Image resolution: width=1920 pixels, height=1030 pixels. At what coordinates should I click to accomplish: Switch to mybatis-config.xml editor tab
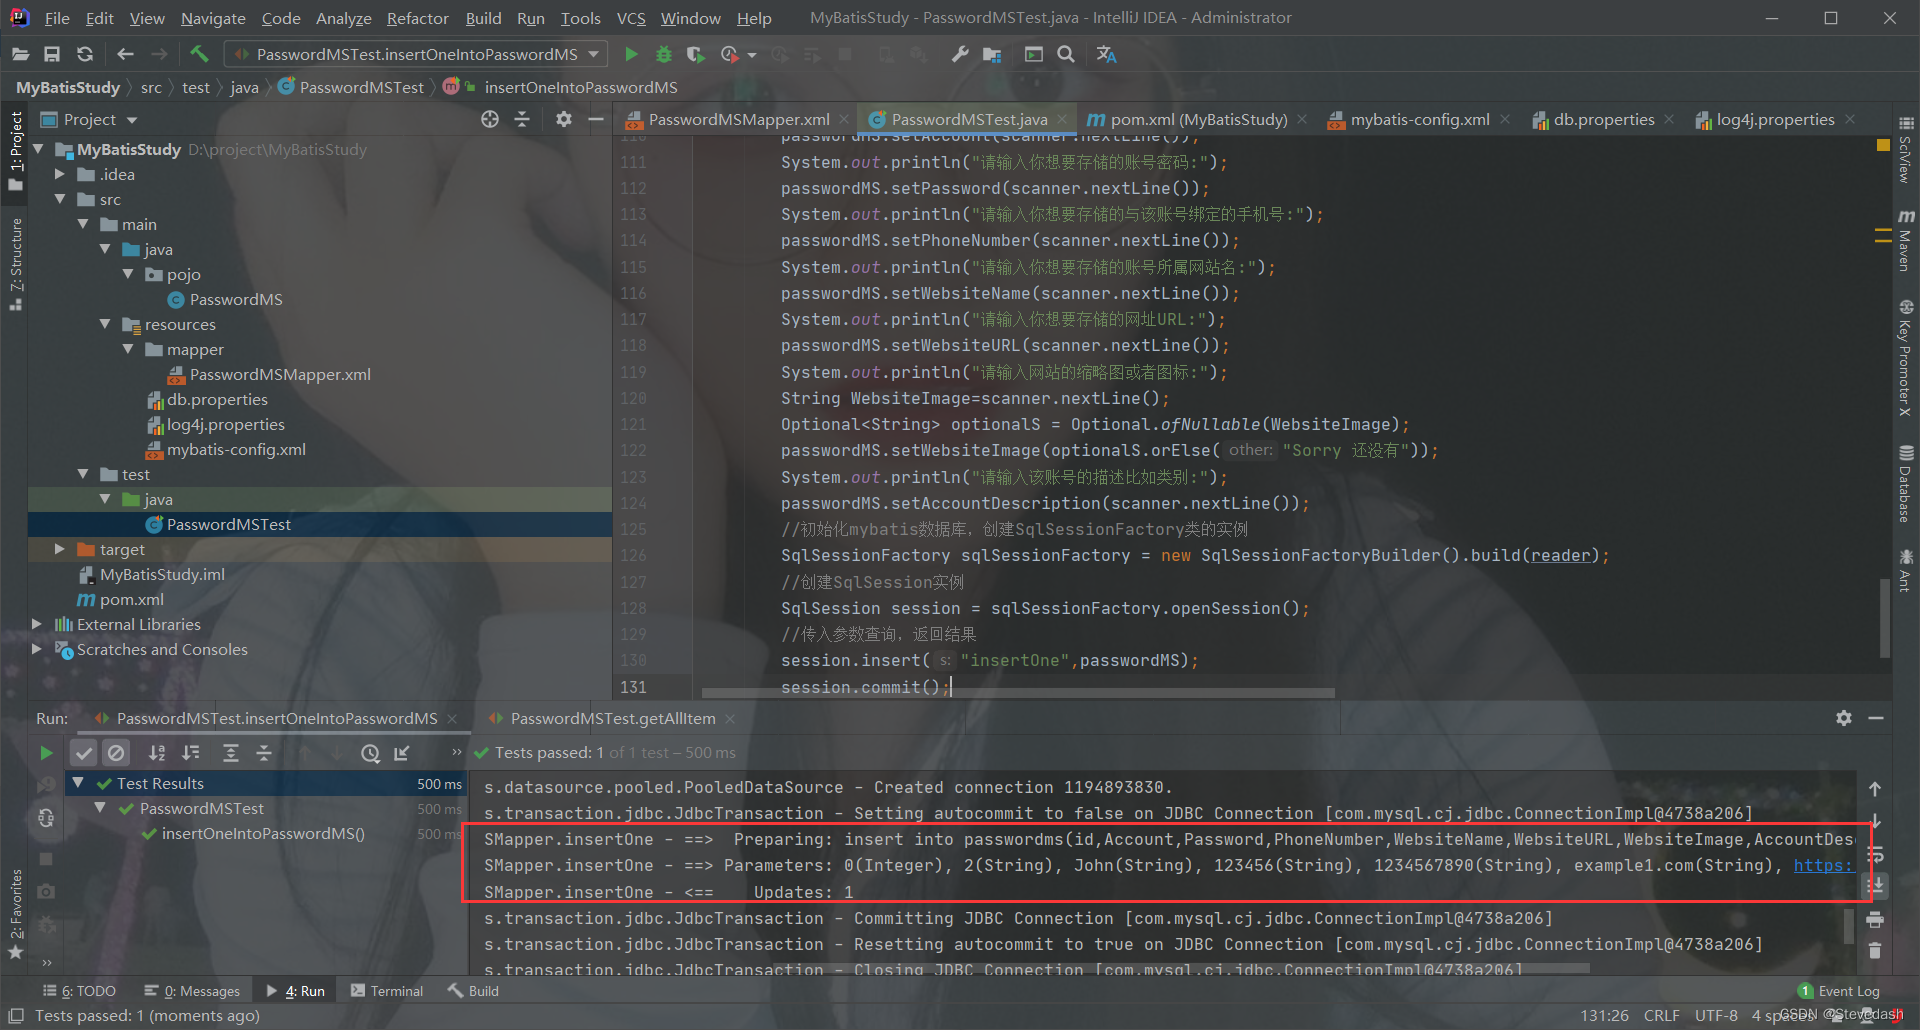click(1419, 119)
